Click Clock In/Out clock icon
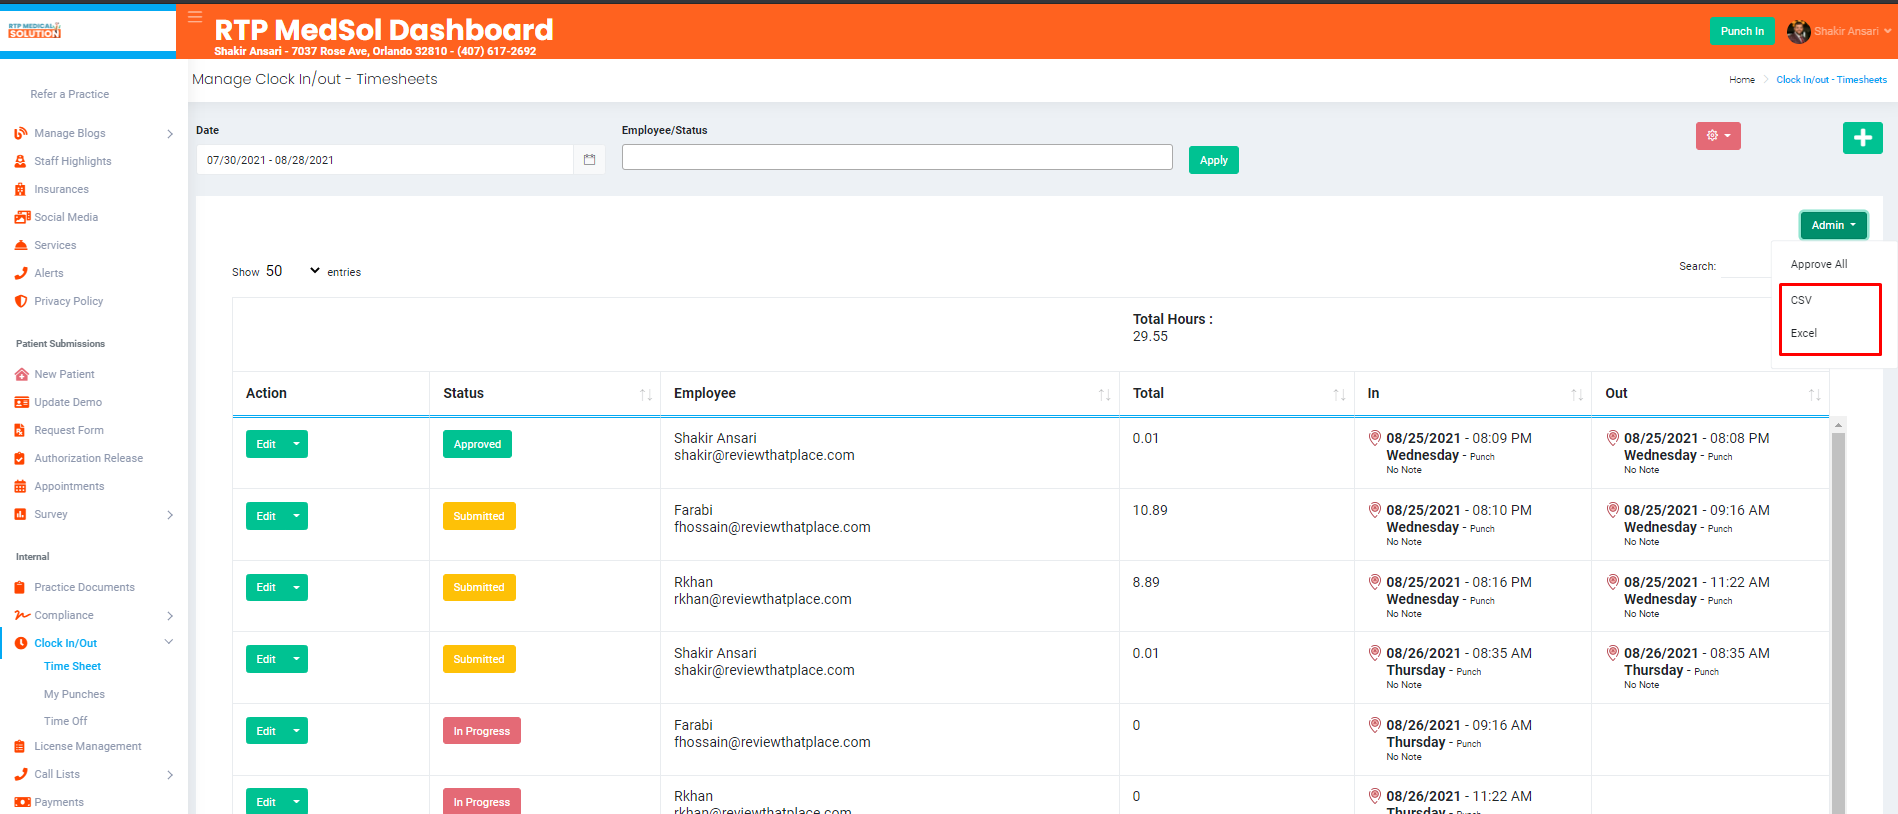The height and width of the screenshot is (814, 1898). (x=21, y=643)
